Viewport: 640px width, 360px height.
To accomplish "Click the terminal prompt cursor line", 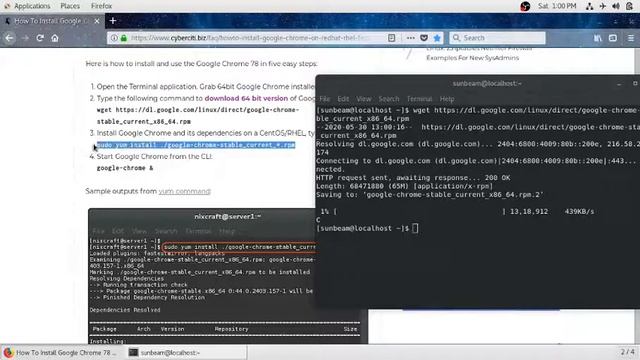I will point(367,228).
